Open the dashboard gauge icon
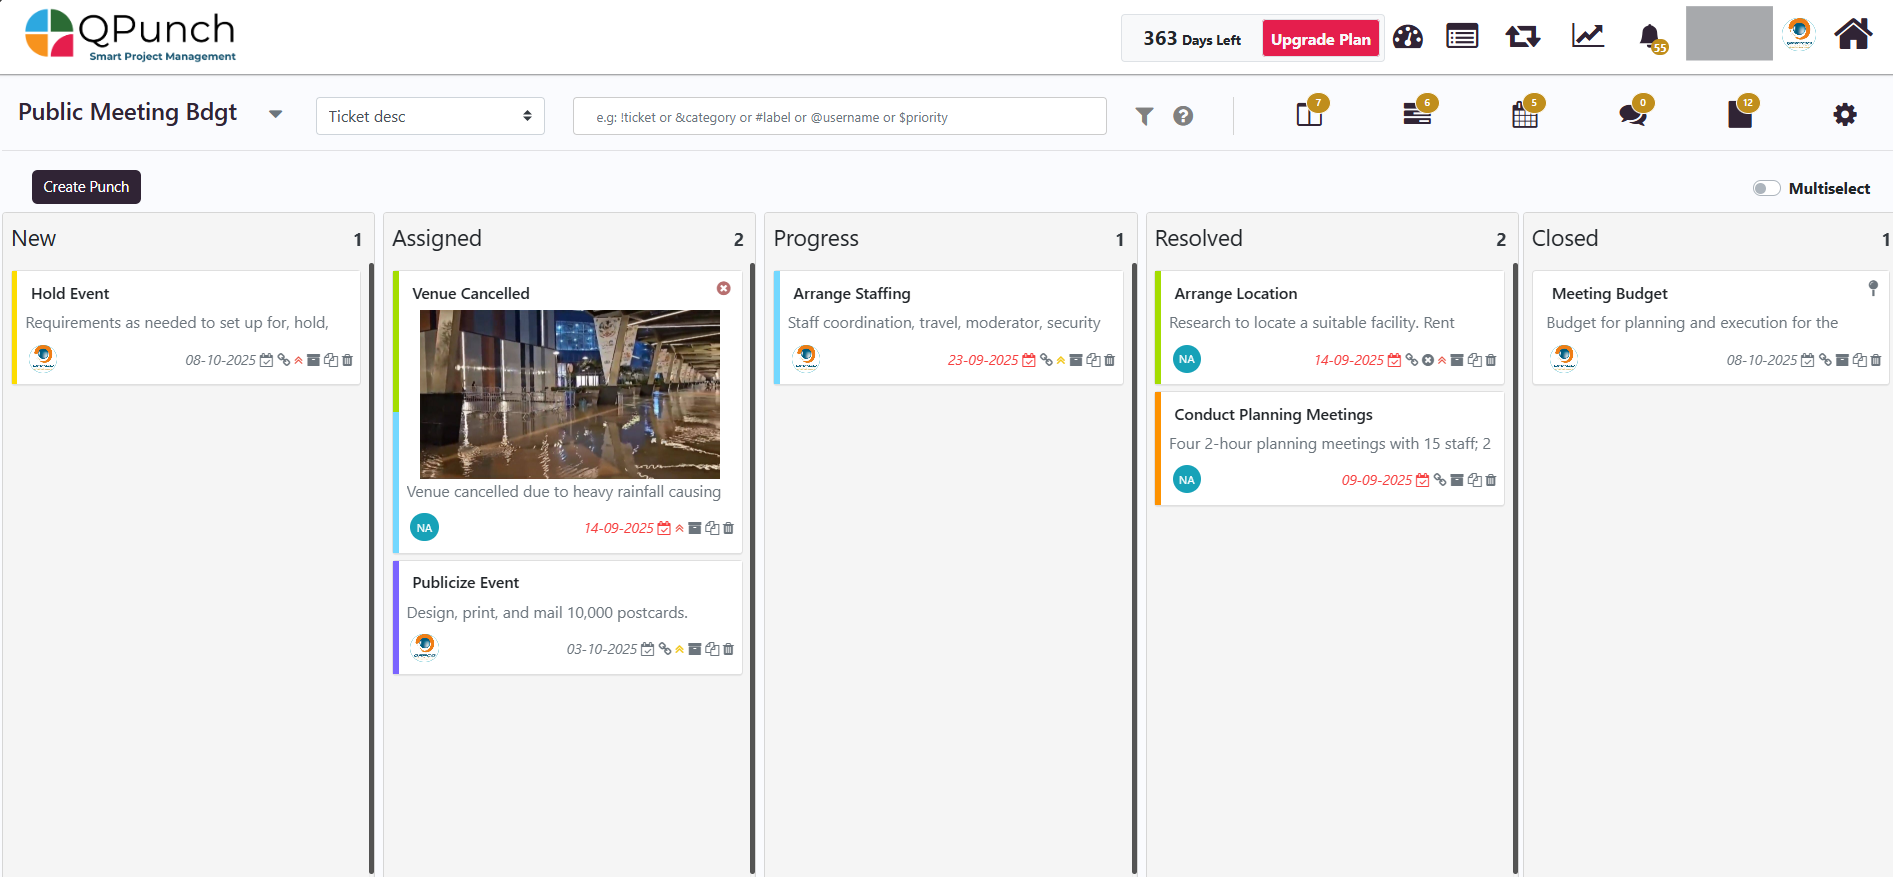 1407,38
